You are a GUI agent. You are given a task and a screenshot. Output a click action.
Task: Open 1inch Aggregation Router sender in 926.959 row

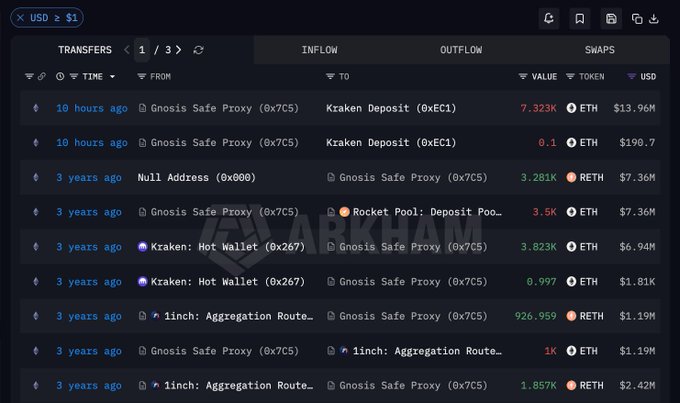pyautogui.click(x=239, y=316)
